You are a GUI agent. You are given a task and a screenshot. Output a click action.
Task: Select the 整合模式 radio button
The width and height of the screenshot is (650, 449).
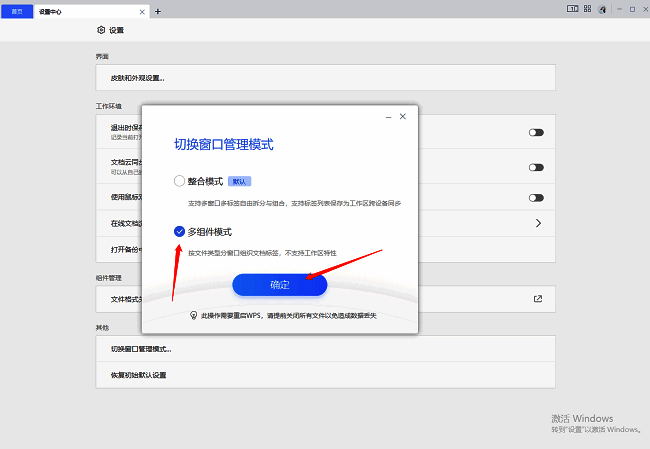click(x=179, y=181)
